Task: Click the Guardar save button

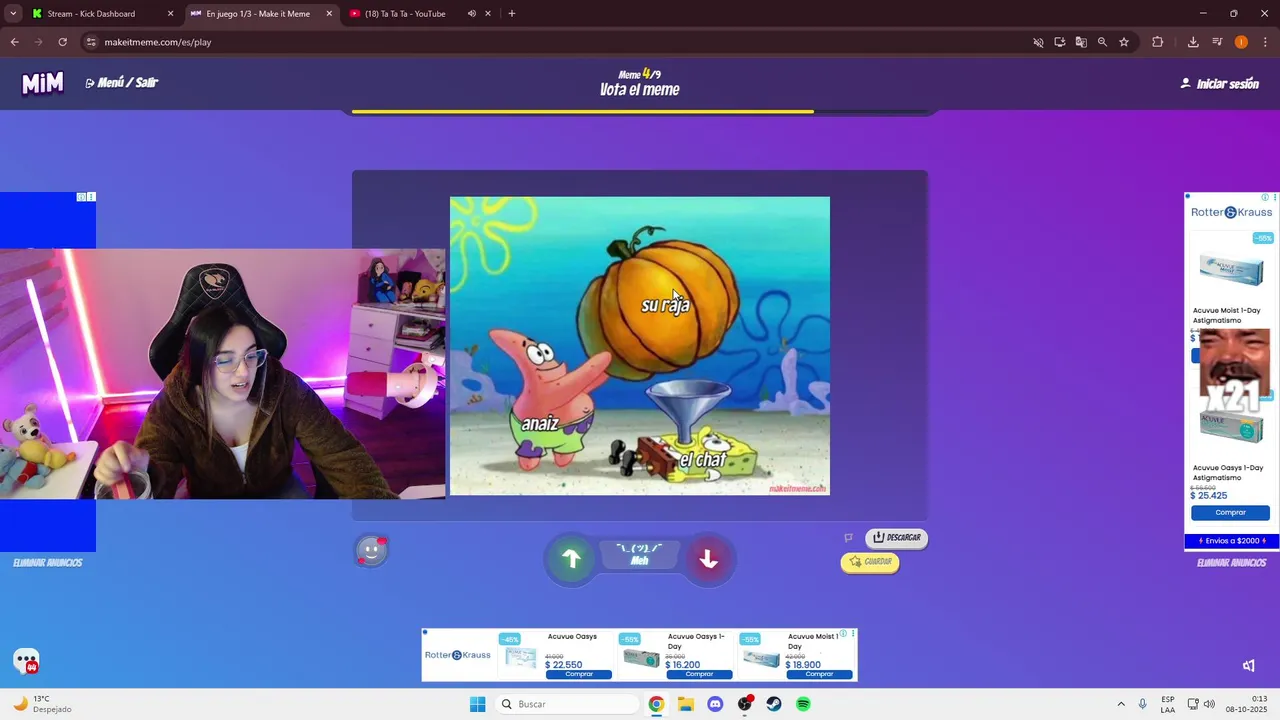Action: tap(870, 562)
